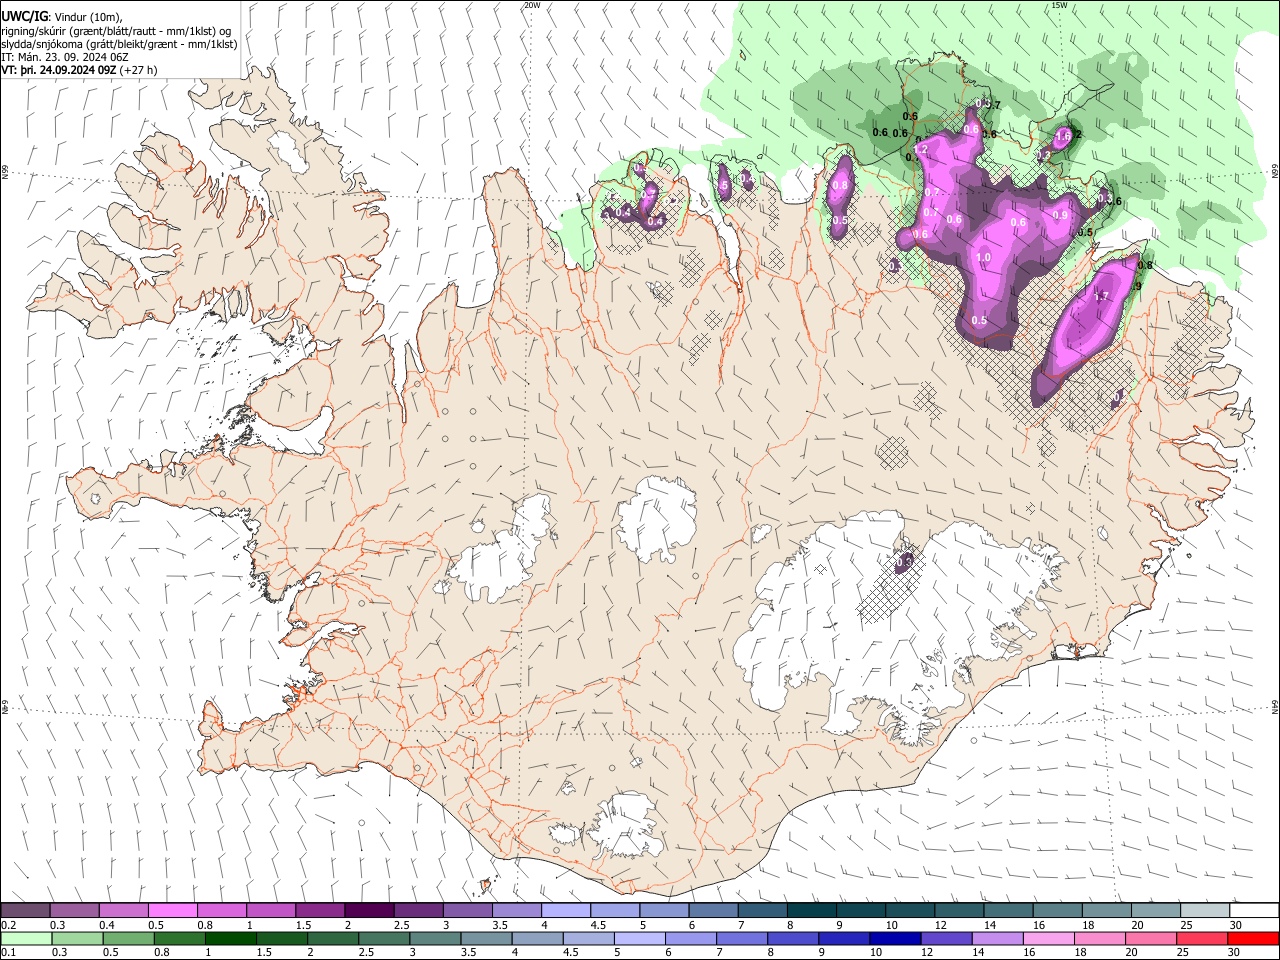Select the snow legend swatch labeled 0.3

coord(75,911)
